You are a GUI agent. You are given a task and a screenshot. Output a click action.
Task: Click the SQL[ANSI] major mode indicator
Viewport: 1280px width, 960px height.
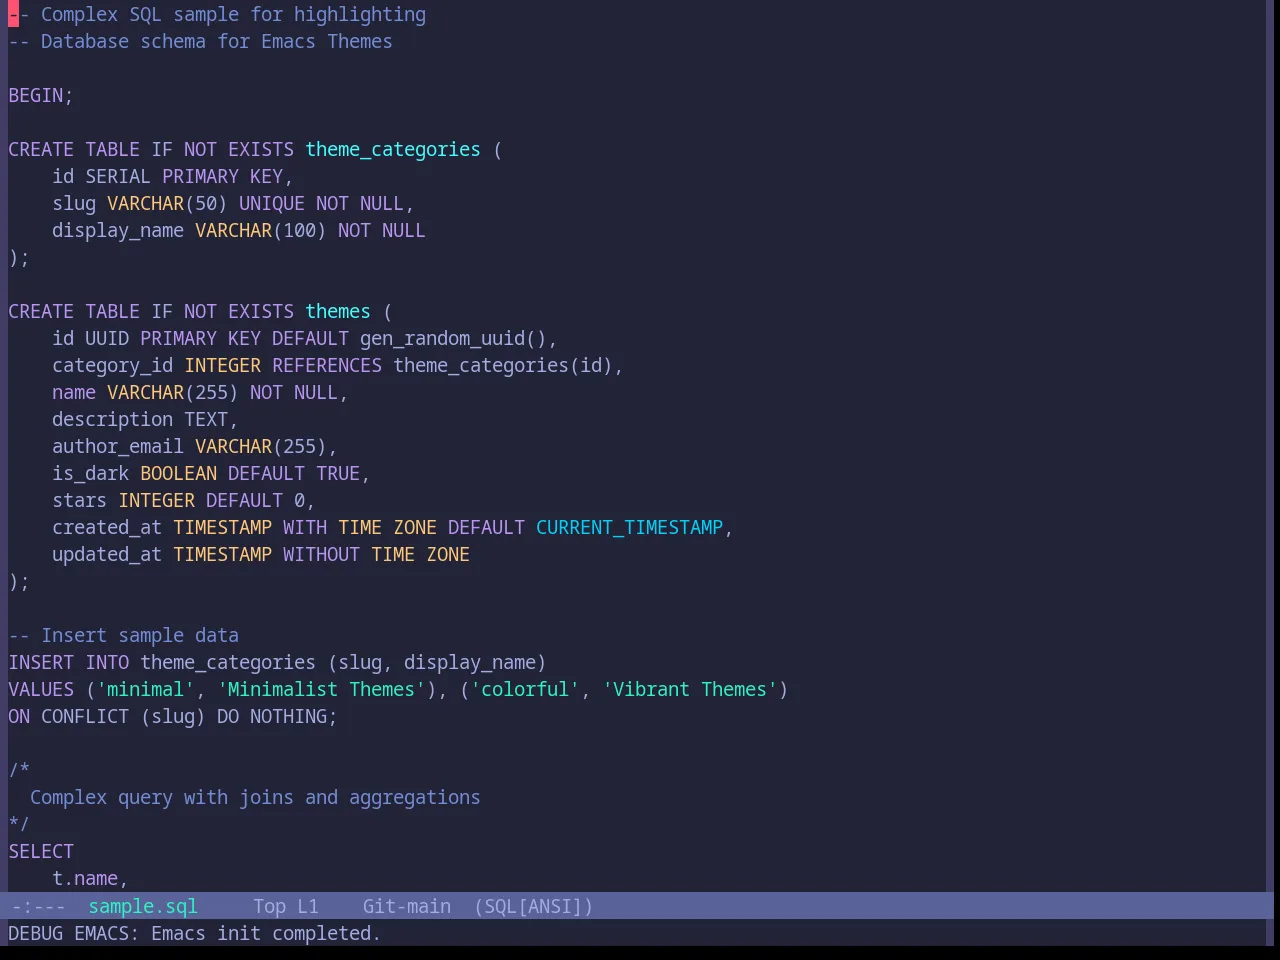[533, 906]
